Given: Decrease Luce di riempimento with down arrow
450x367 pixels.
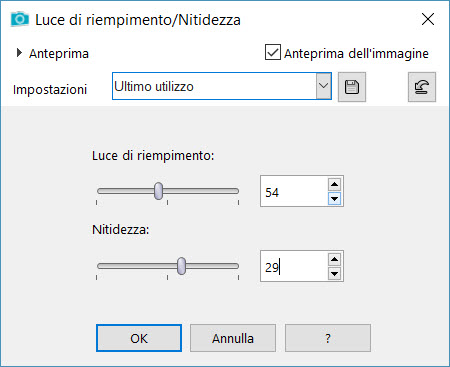Looking at the screenshot, I should click(x=334, y=199).
